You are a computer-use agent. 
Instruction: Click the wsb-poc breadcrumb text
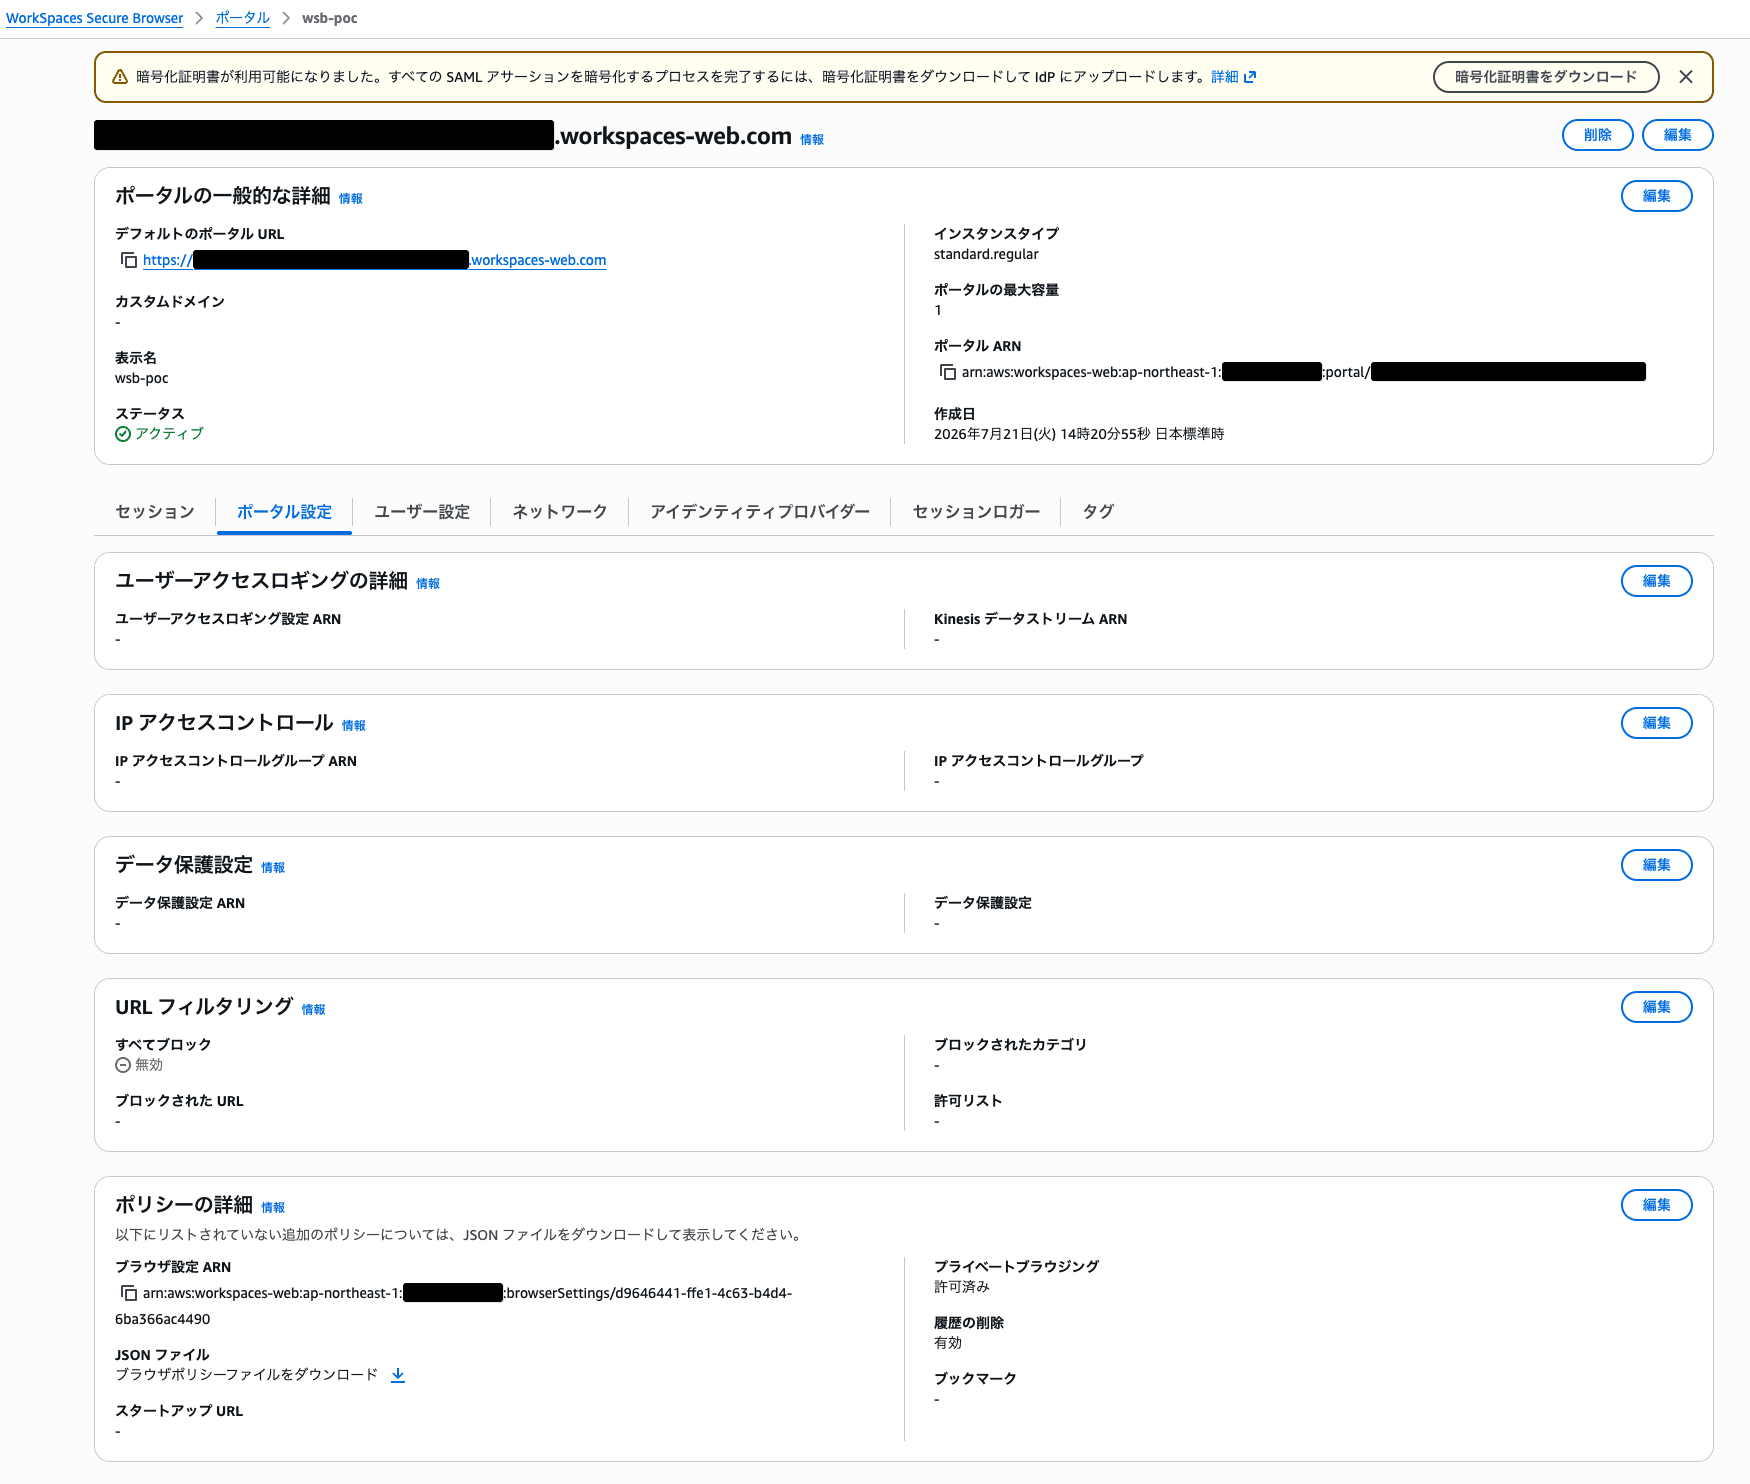330,18
